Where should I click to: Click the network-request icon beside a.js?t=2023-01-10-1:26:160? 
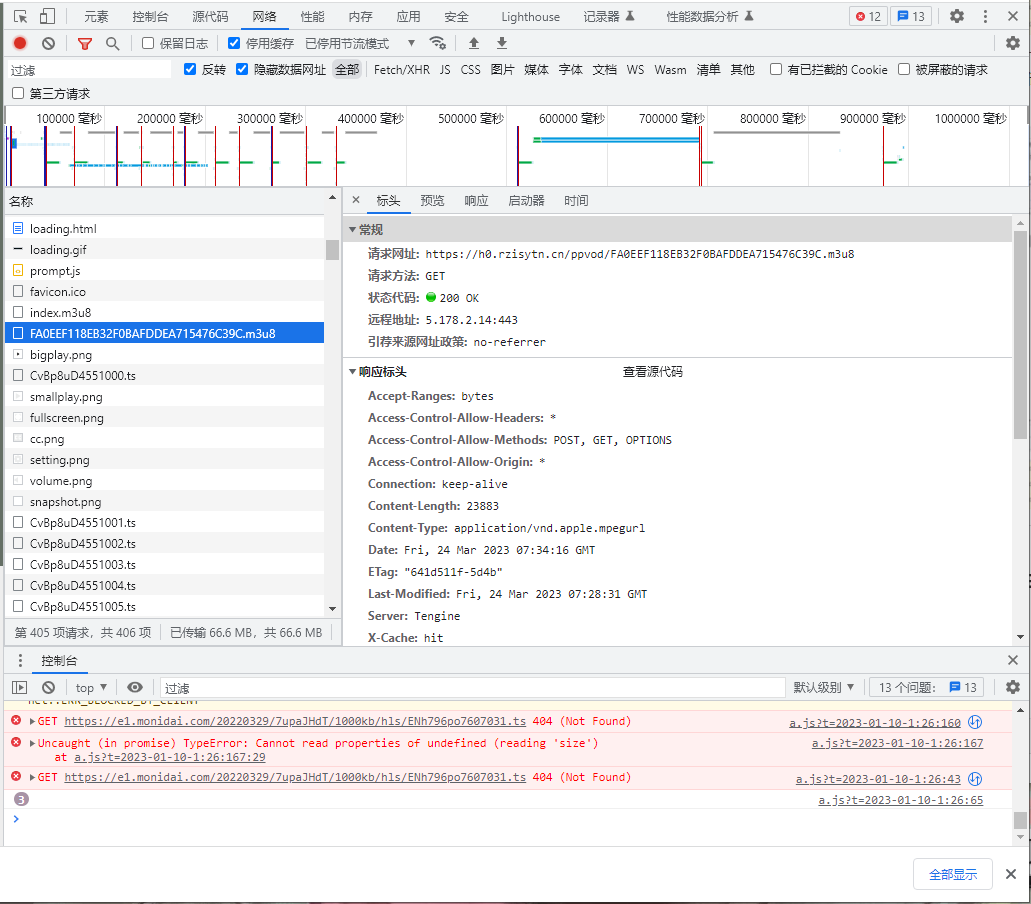click(x=975, y=723)
